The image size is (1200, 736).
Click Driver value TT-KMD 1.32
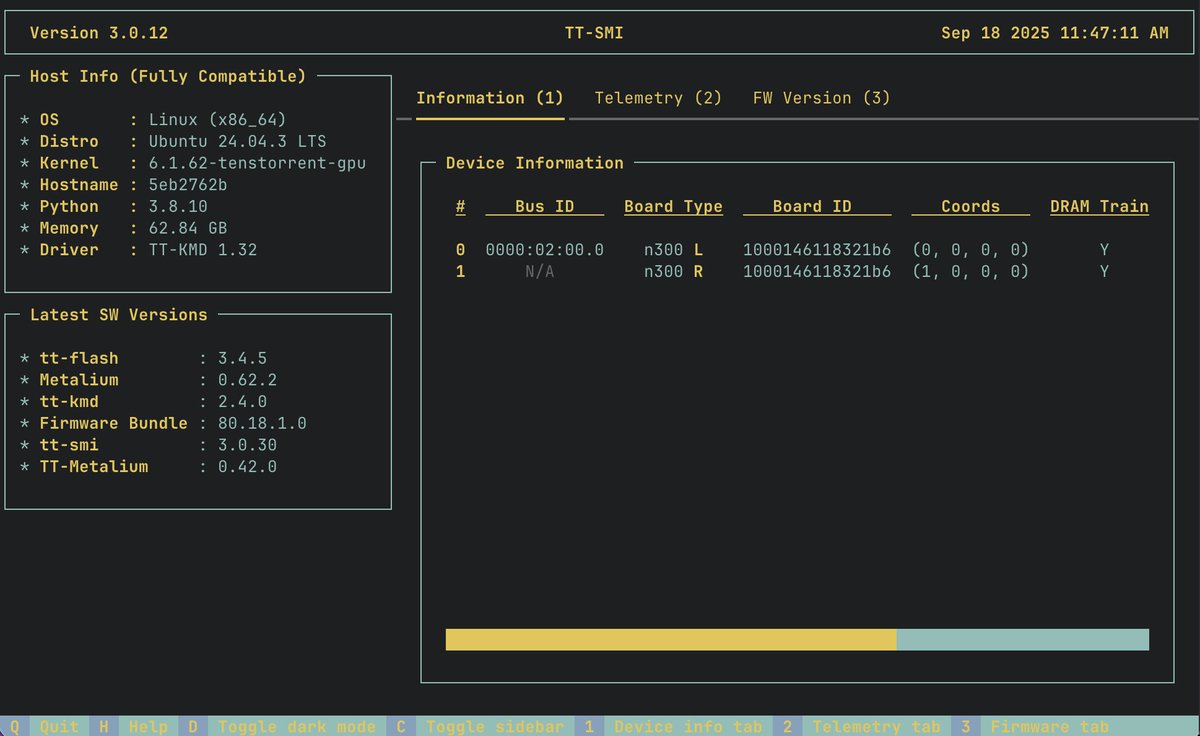pos(203,250)
